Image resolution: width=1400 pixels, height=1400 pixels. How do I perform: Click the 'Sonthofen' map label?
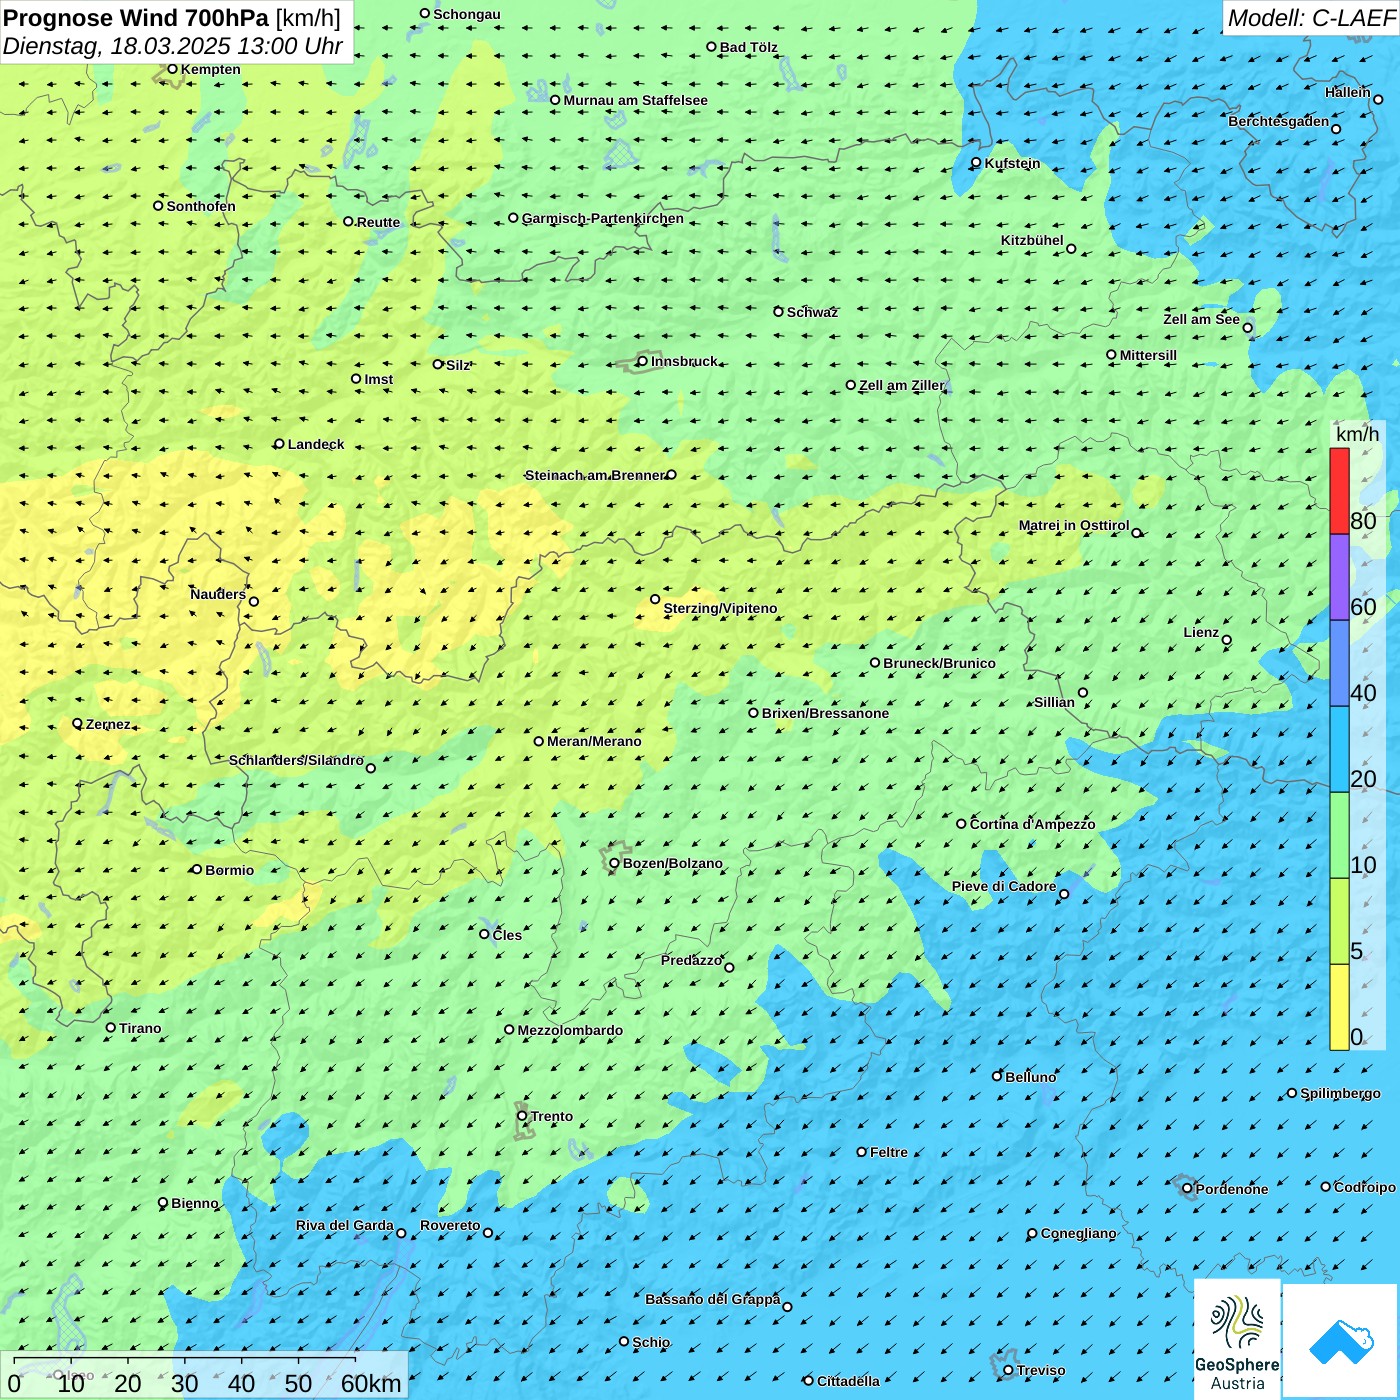tap(201, 206)
